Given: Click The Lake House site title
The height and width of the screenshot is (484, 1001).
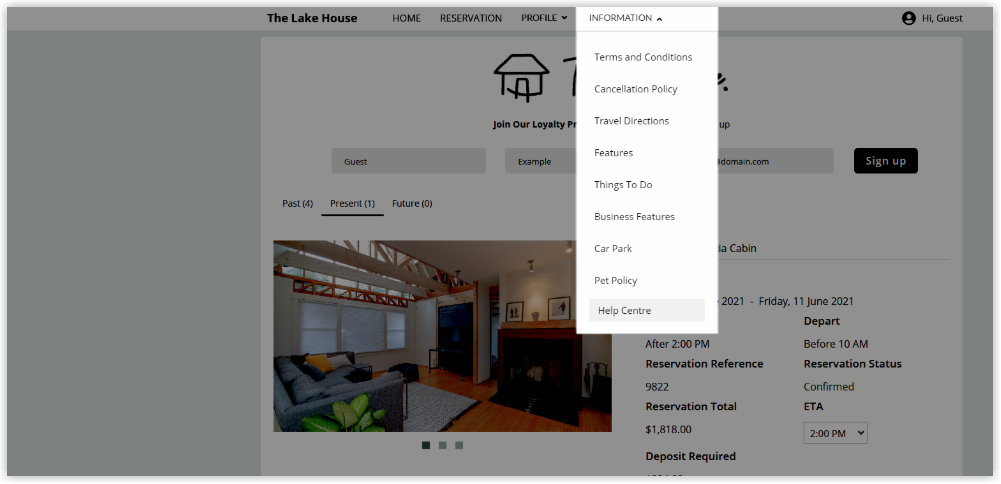Looking at the screenshot, I should pos(312,18).
